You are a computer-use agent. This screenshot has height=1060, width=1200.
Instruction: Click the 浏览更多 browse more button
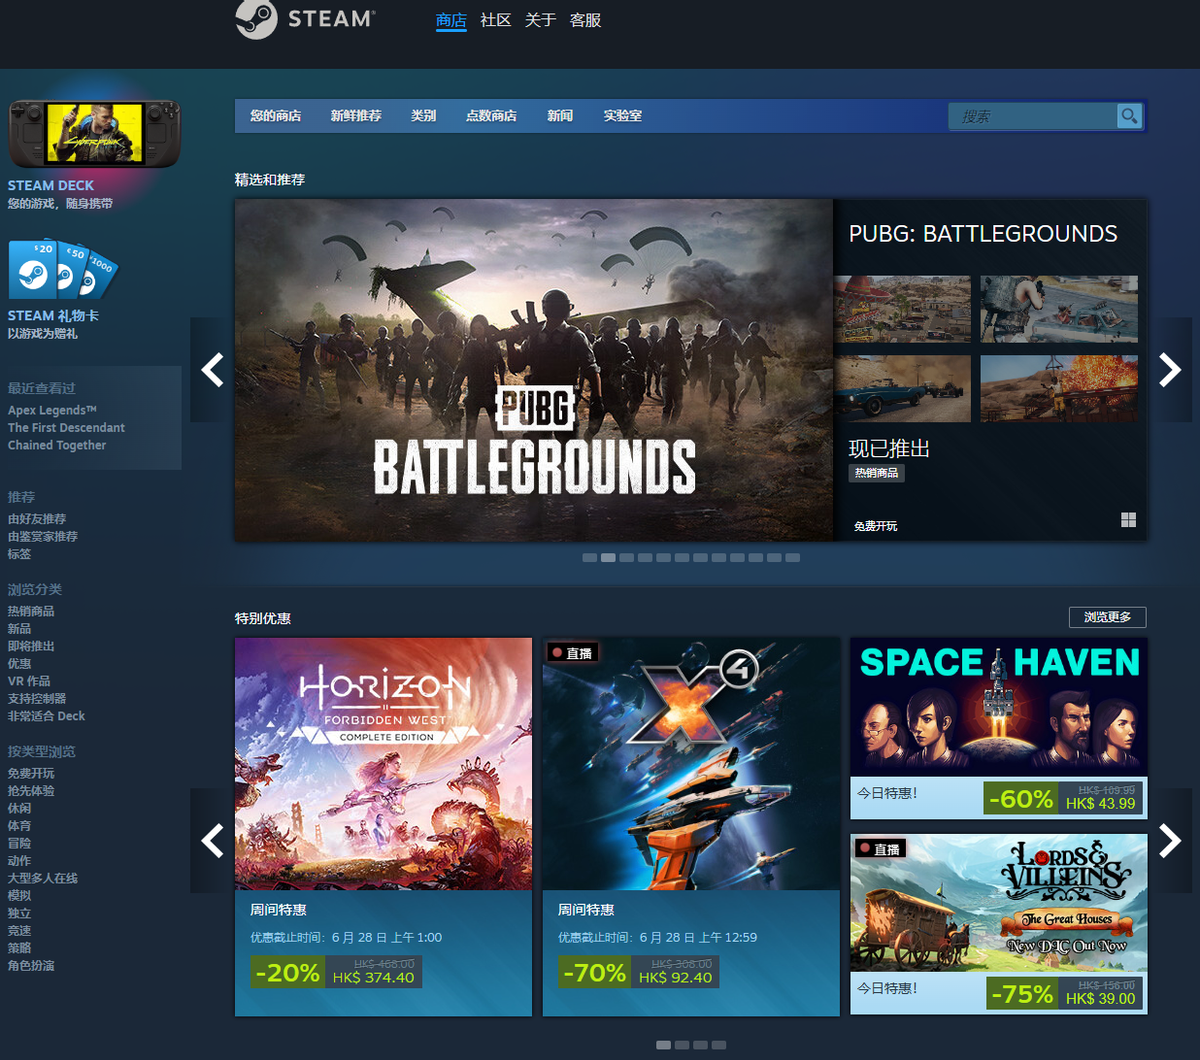point(1107,617)
